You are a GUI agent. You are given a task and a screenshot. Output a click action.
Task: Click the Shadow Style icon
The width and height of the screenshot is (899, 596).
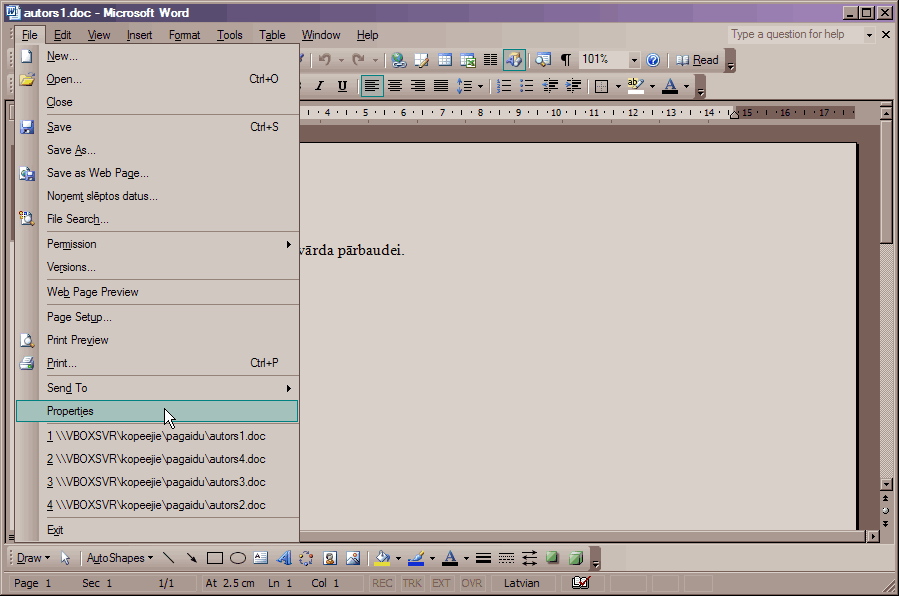(x=552, y=558)
